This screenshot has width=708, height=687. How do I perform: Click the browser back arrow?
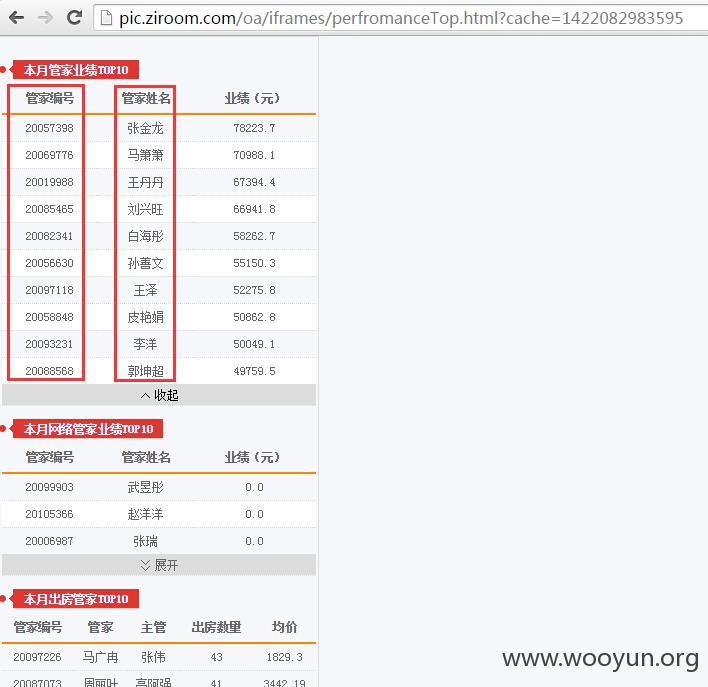pos(17,18)
